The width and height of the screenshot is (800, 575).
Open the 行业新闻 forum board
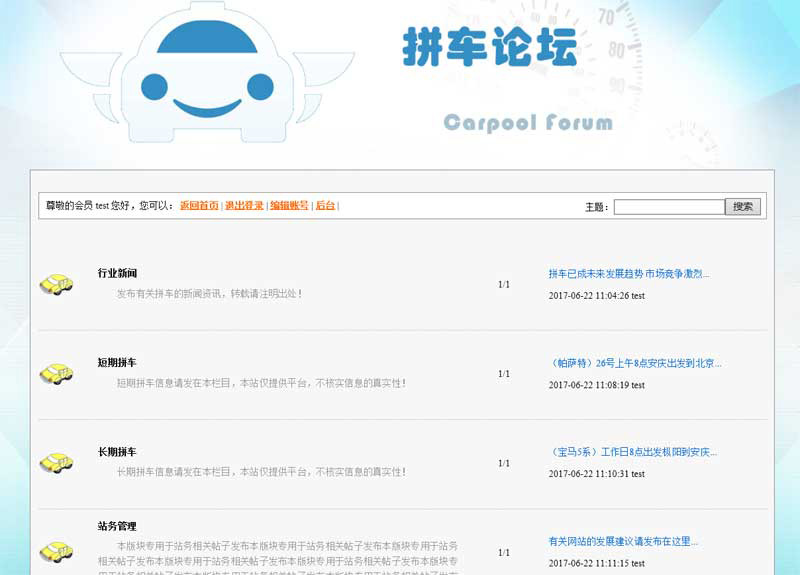pos(117,273)
